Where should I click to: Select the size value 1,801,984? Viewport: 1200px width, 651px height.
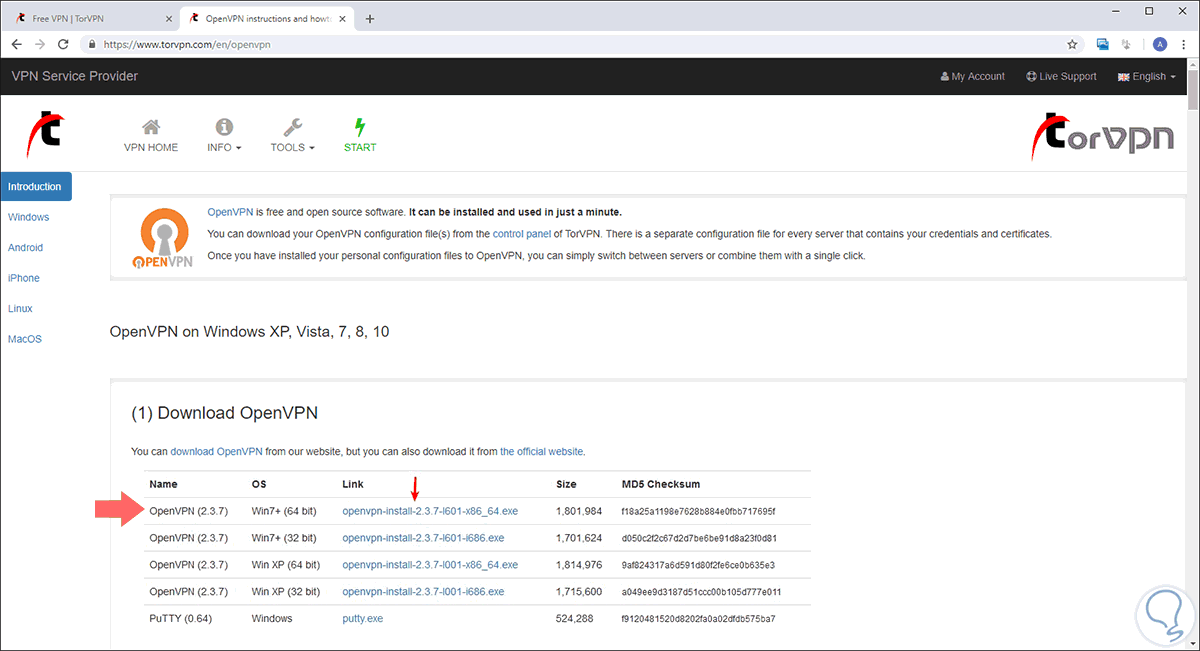[x=579, y=511]
